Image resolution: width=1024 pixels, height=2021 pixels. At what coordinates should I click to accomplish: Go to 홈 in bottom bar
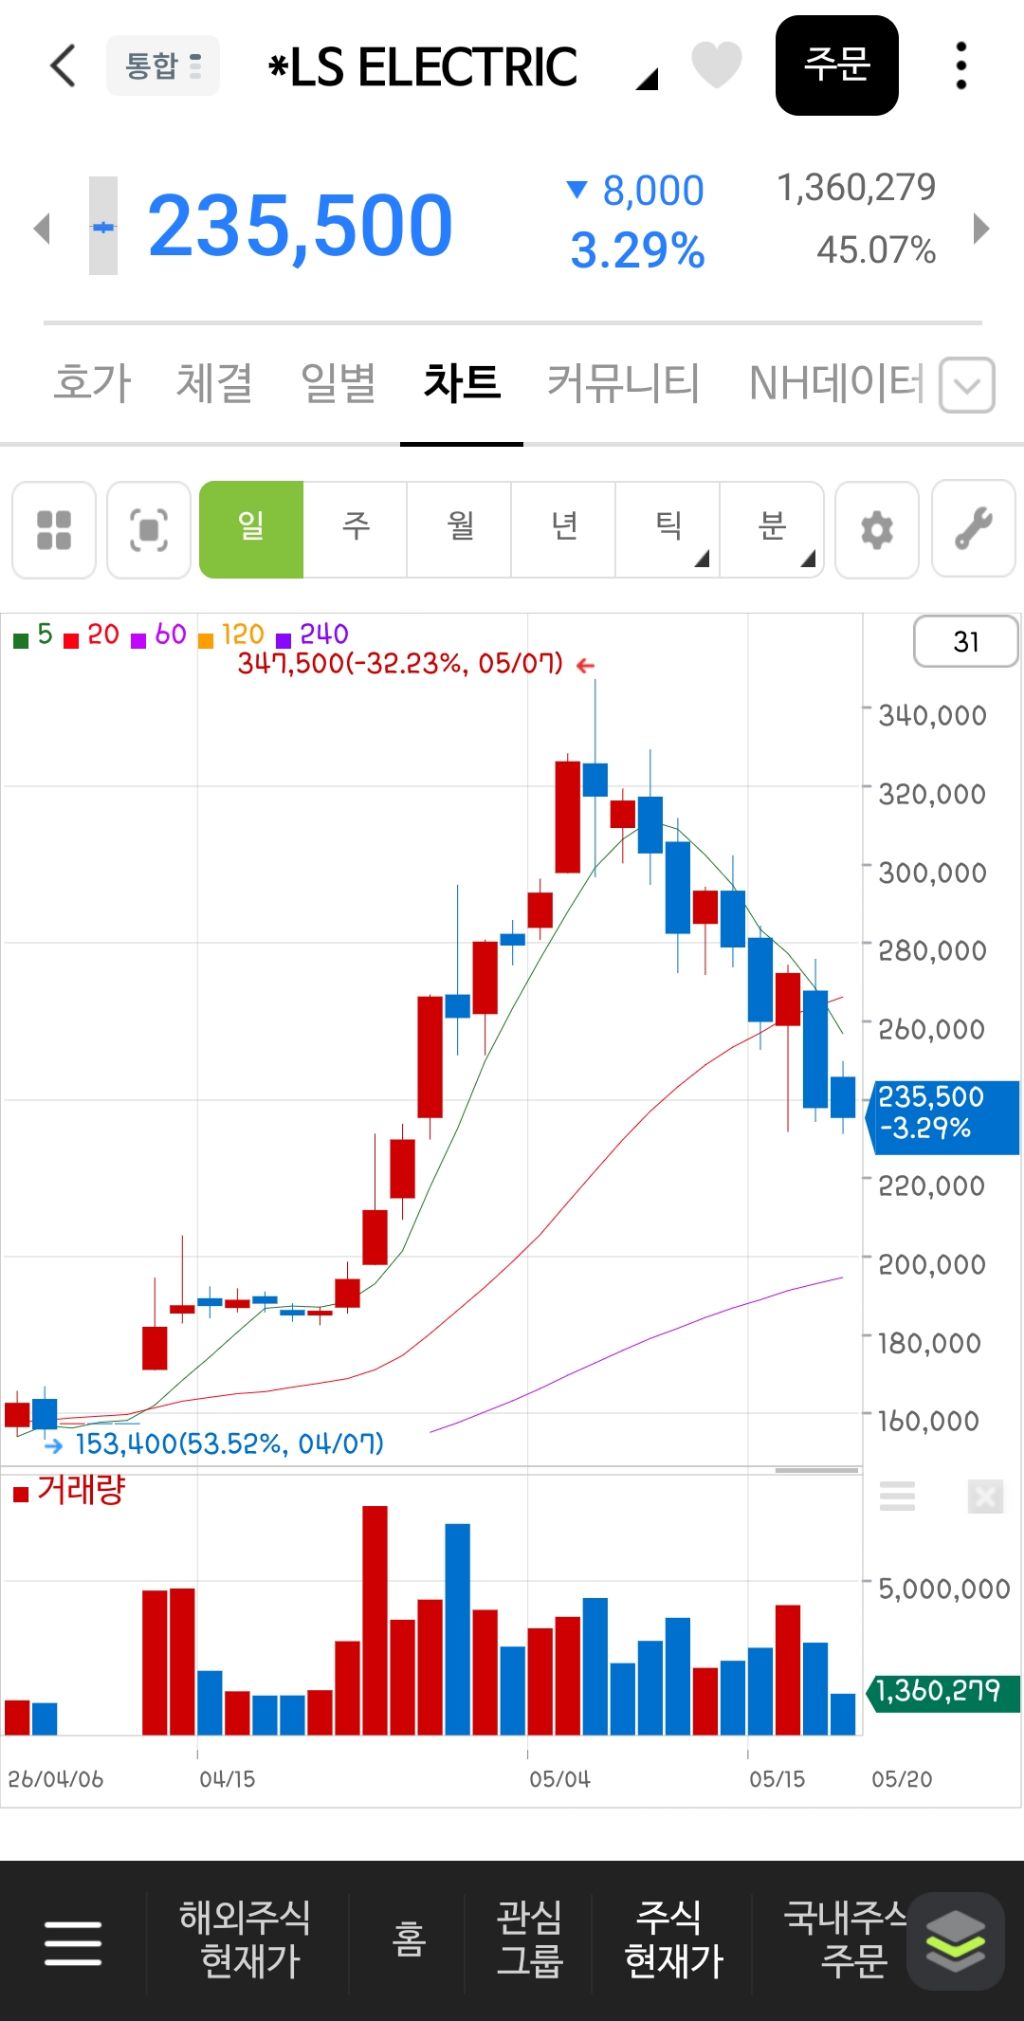(x=409, y=1940)
